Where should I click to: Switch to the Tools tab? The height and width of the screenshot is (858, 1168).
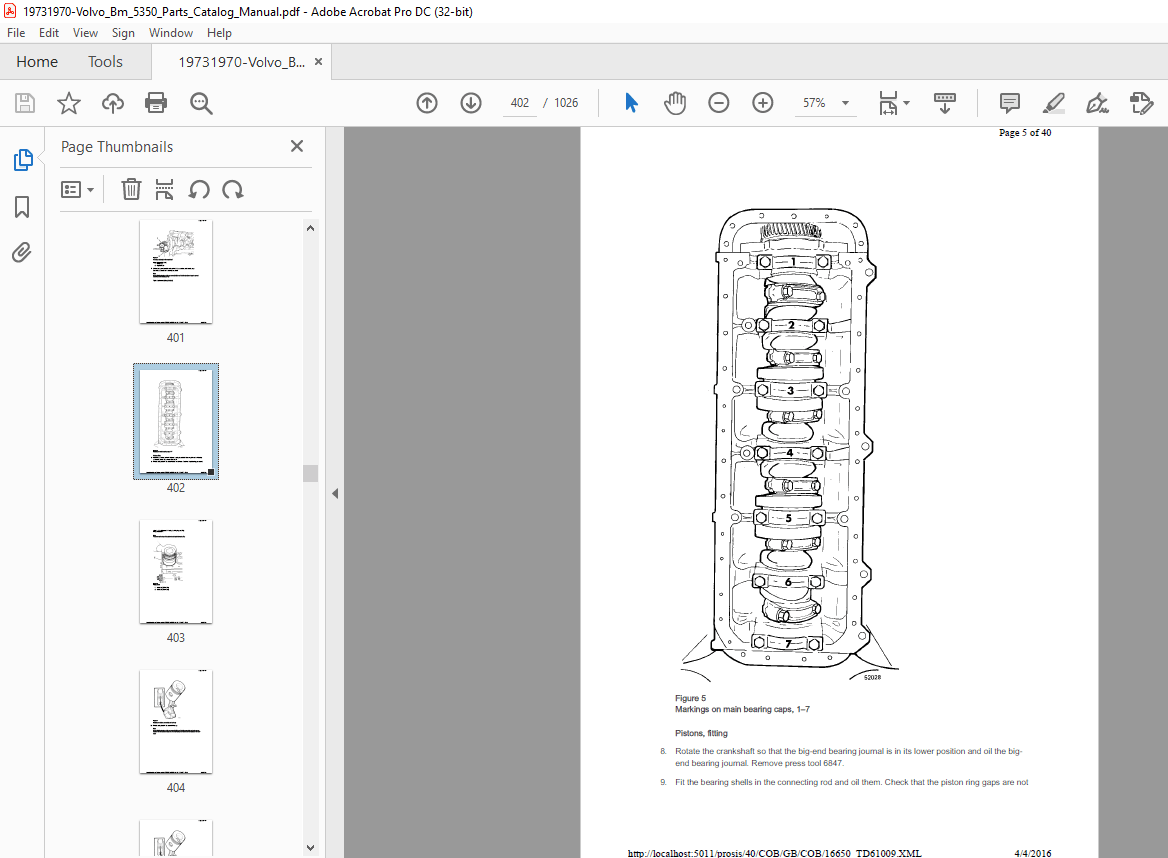pyautogui.click(x=105, y=62)
